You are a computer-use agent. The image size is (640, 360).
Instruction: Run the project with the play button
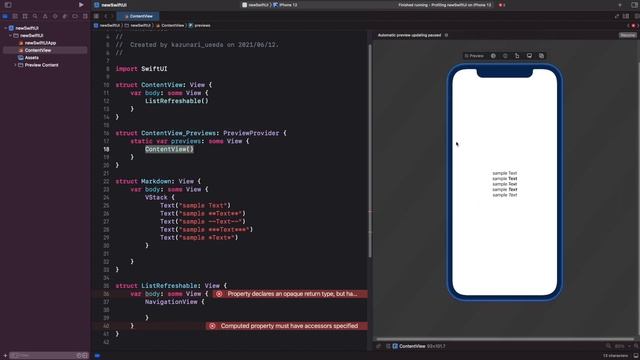point(81,5)
